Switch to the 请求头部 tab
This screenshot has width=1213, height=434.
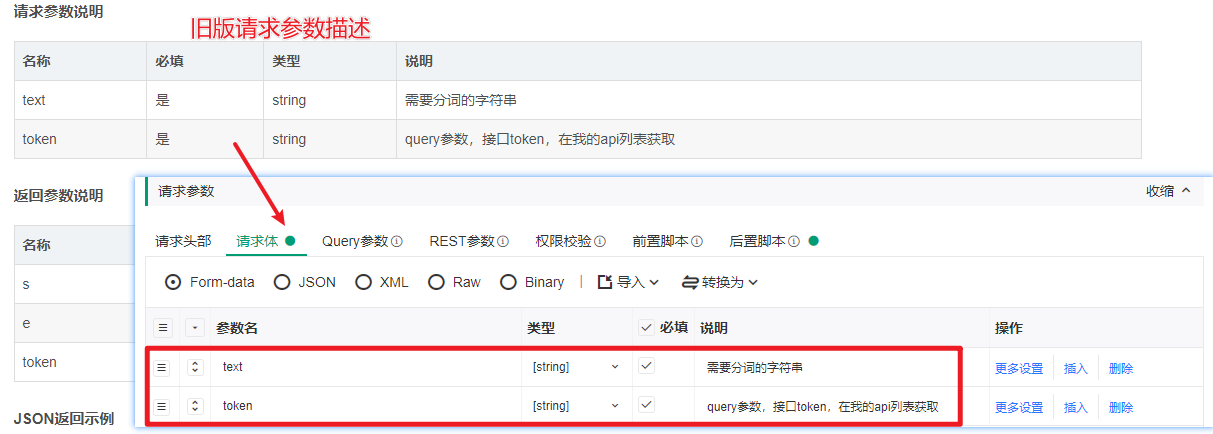point(183,241)
